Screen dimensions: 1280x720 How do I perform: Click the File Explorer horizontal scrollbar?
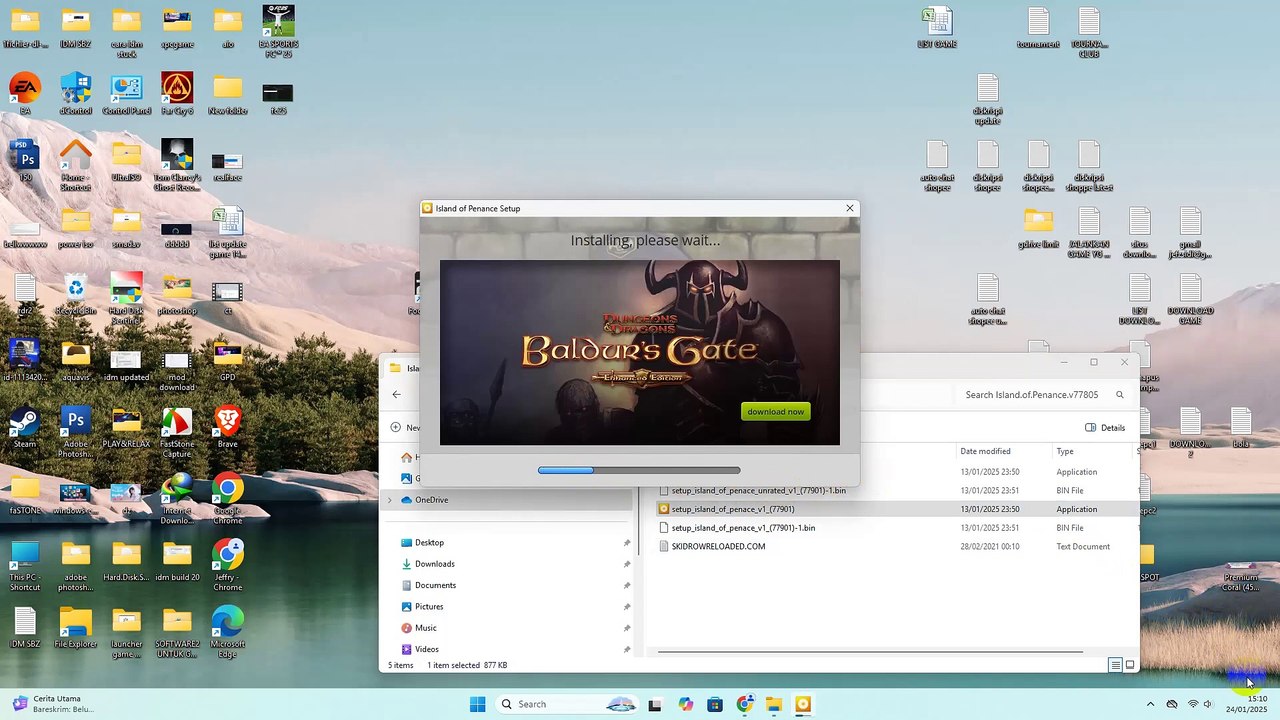coord(870,652)
